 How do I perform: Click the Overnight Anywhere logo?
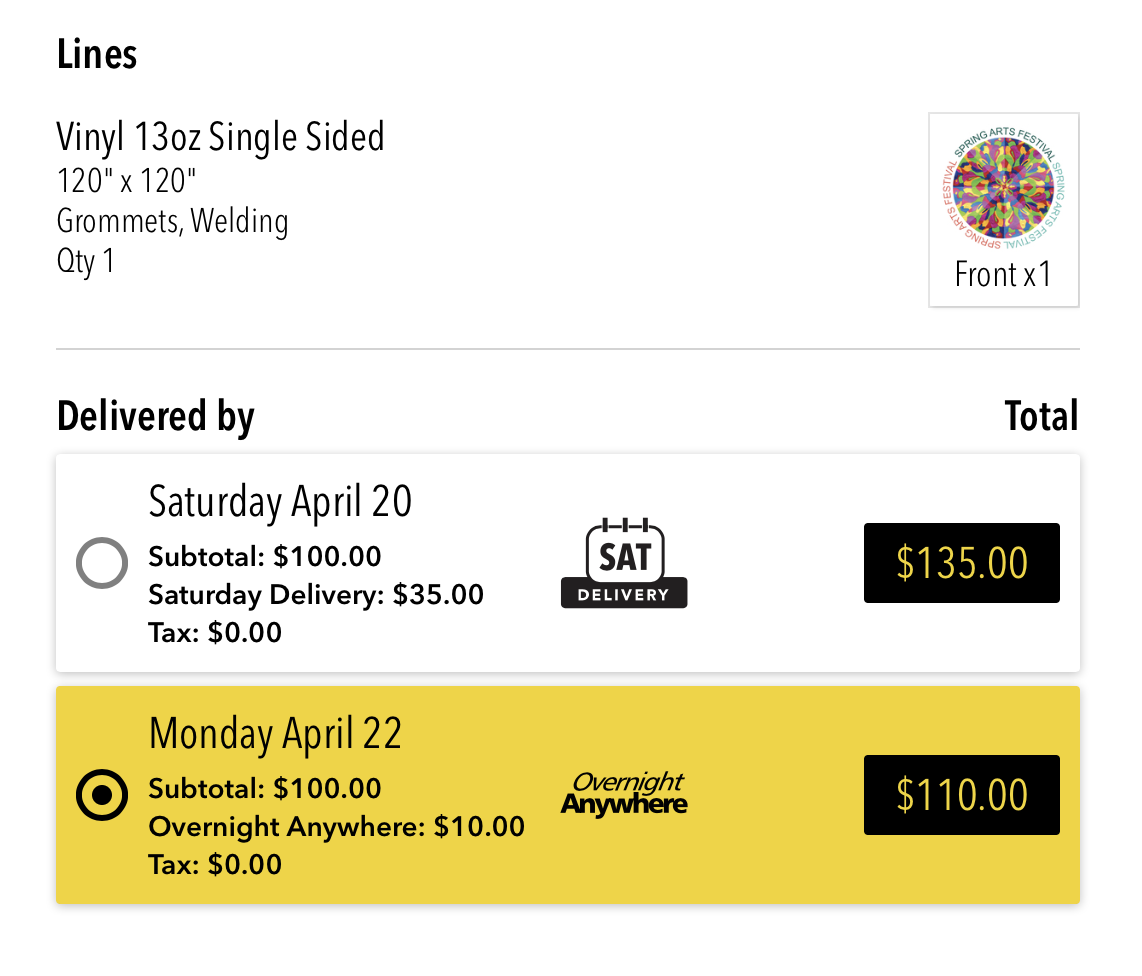click(x=624, y=793)
